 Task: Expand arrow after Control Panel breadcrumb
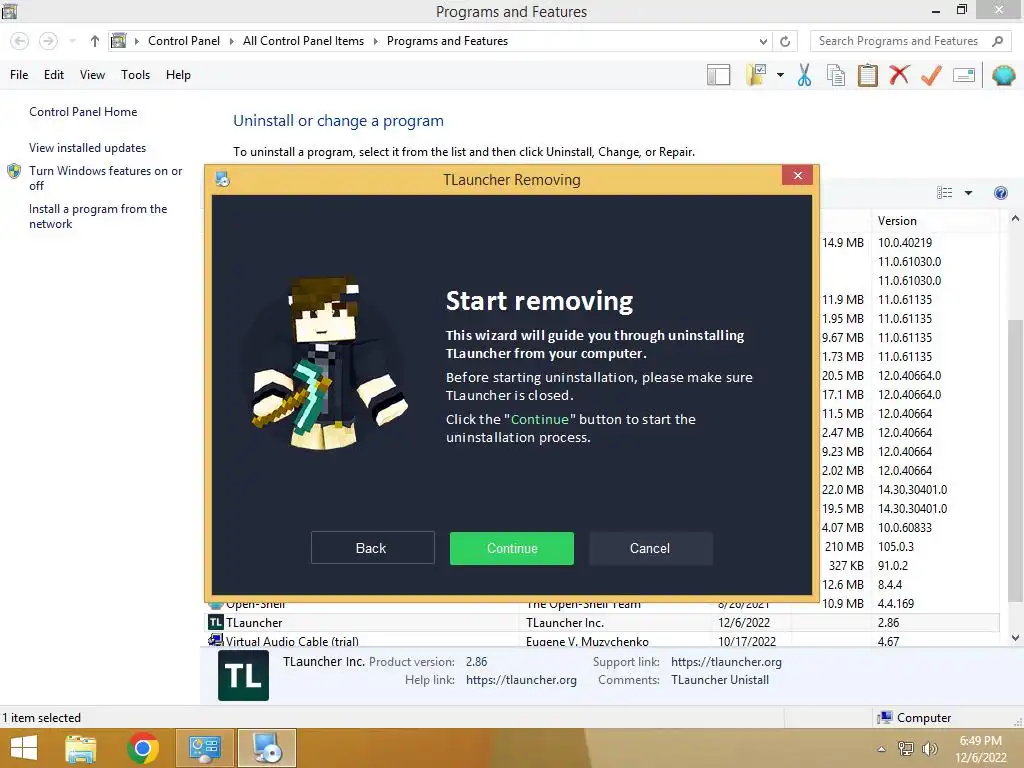coord(231,41)
